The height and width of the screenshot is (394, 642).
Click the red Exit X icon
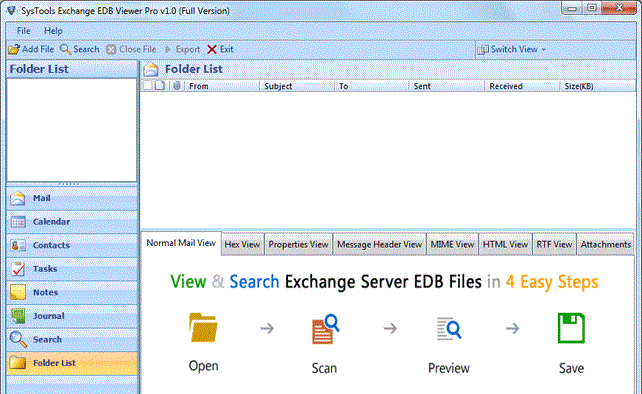click(212, 50)
